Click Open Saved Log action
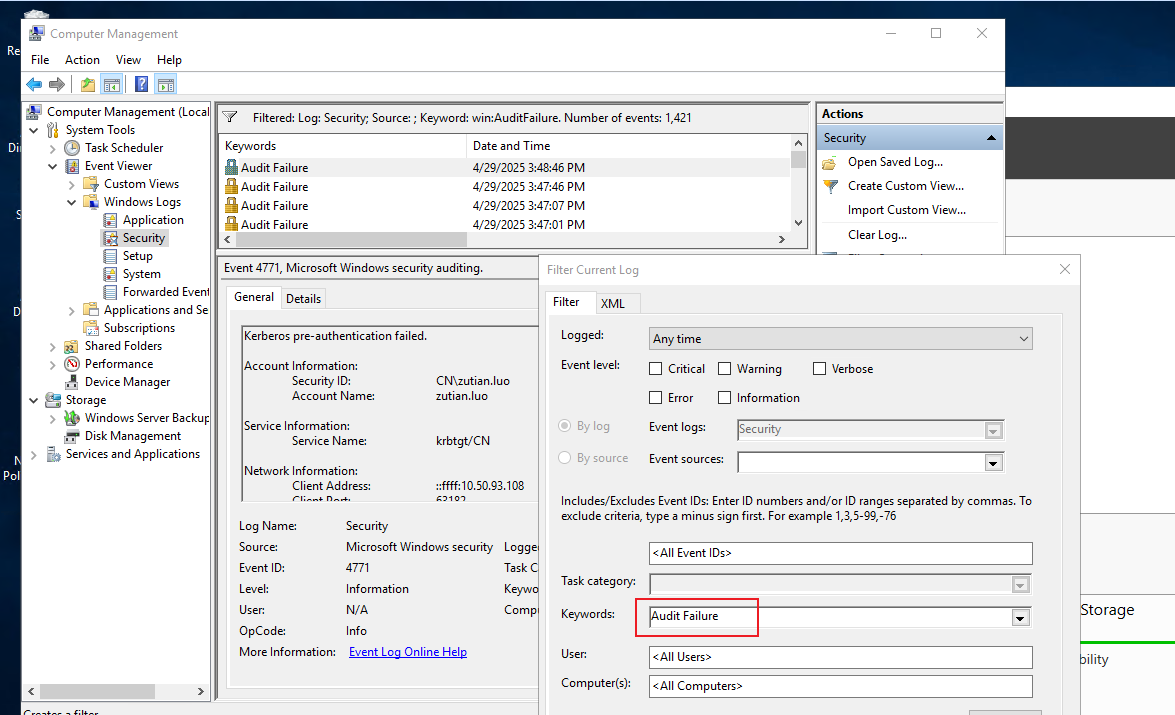 point(895,162)
